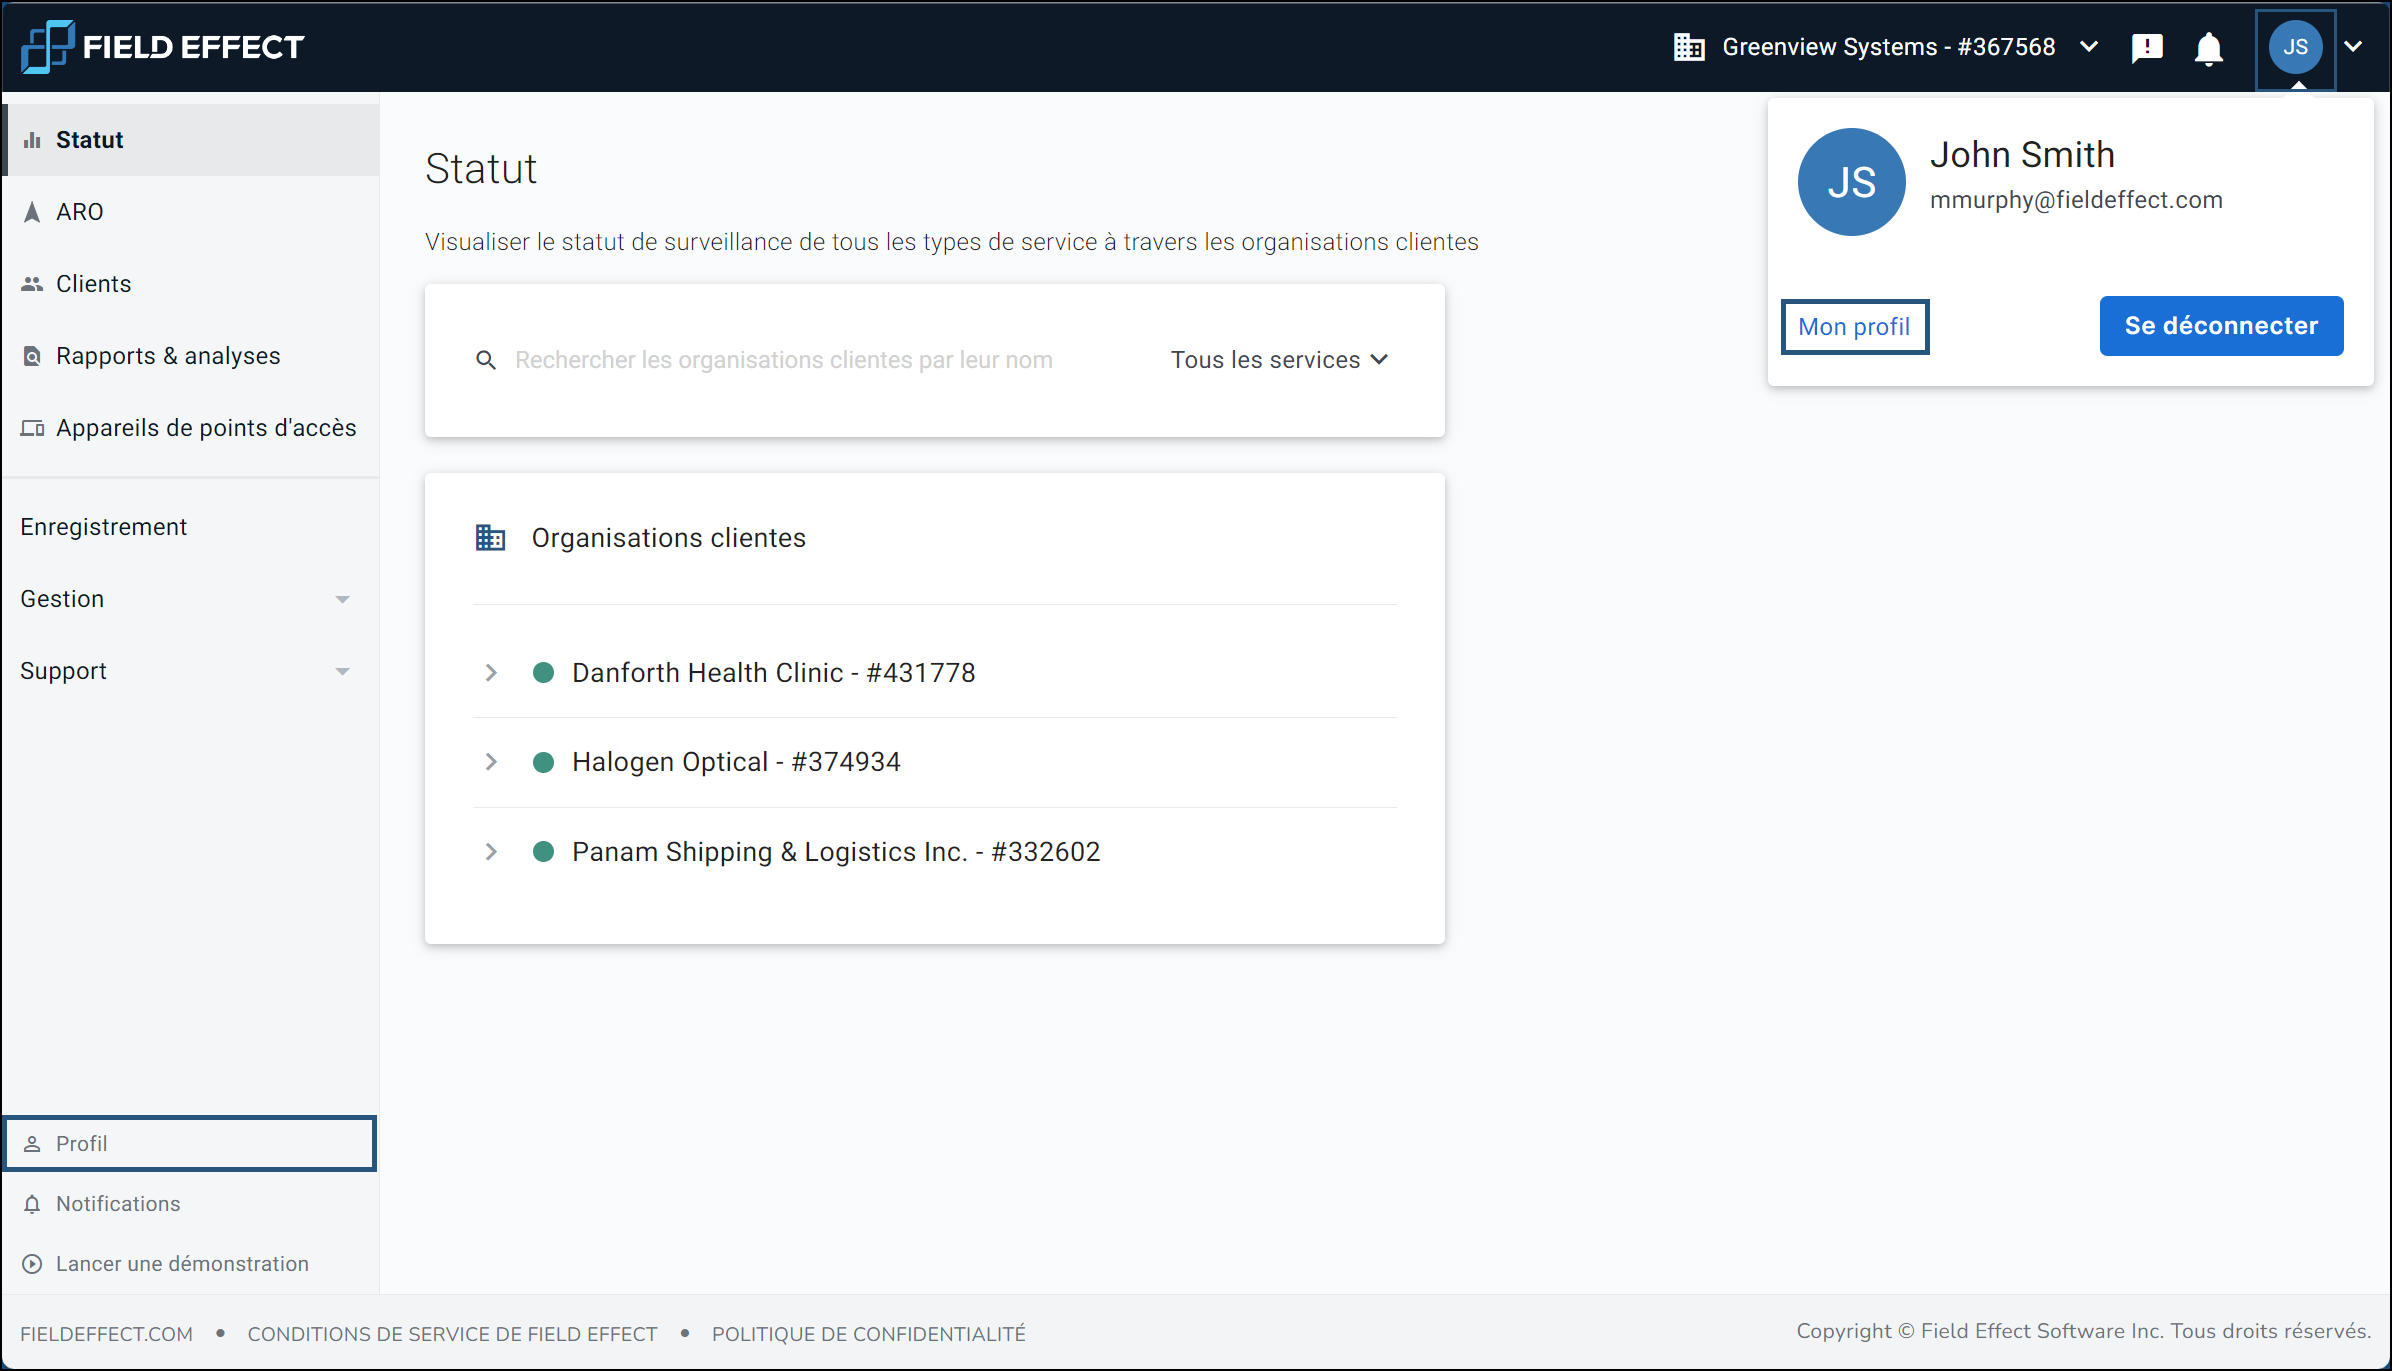This screenshot has height=1371, width=2392.
Task: Expand the Danforth Health Clinic row
Action: pyautogui.click(x=491, y=673)
